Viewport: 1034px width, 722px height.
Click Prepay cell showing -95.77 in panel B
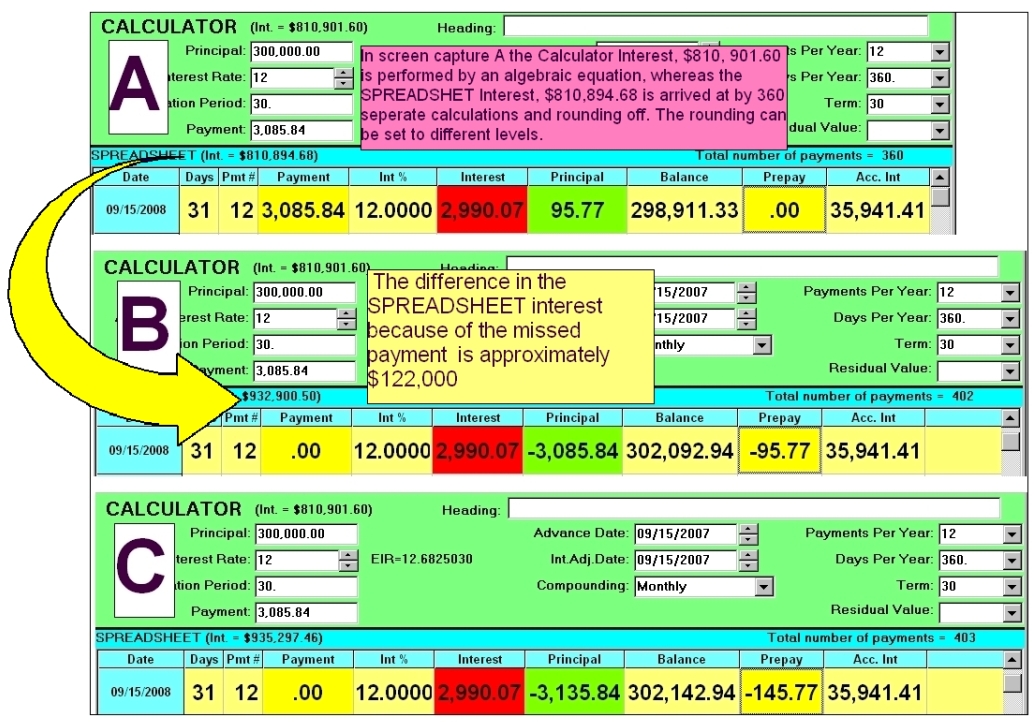[779, 451]
